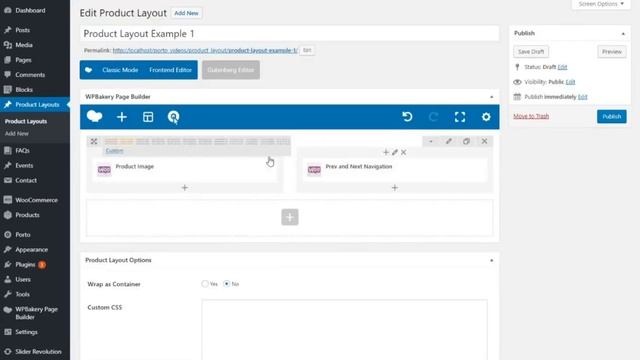Open the permalink URL
The image size is (640, 360).
click(x=205, y=51)
